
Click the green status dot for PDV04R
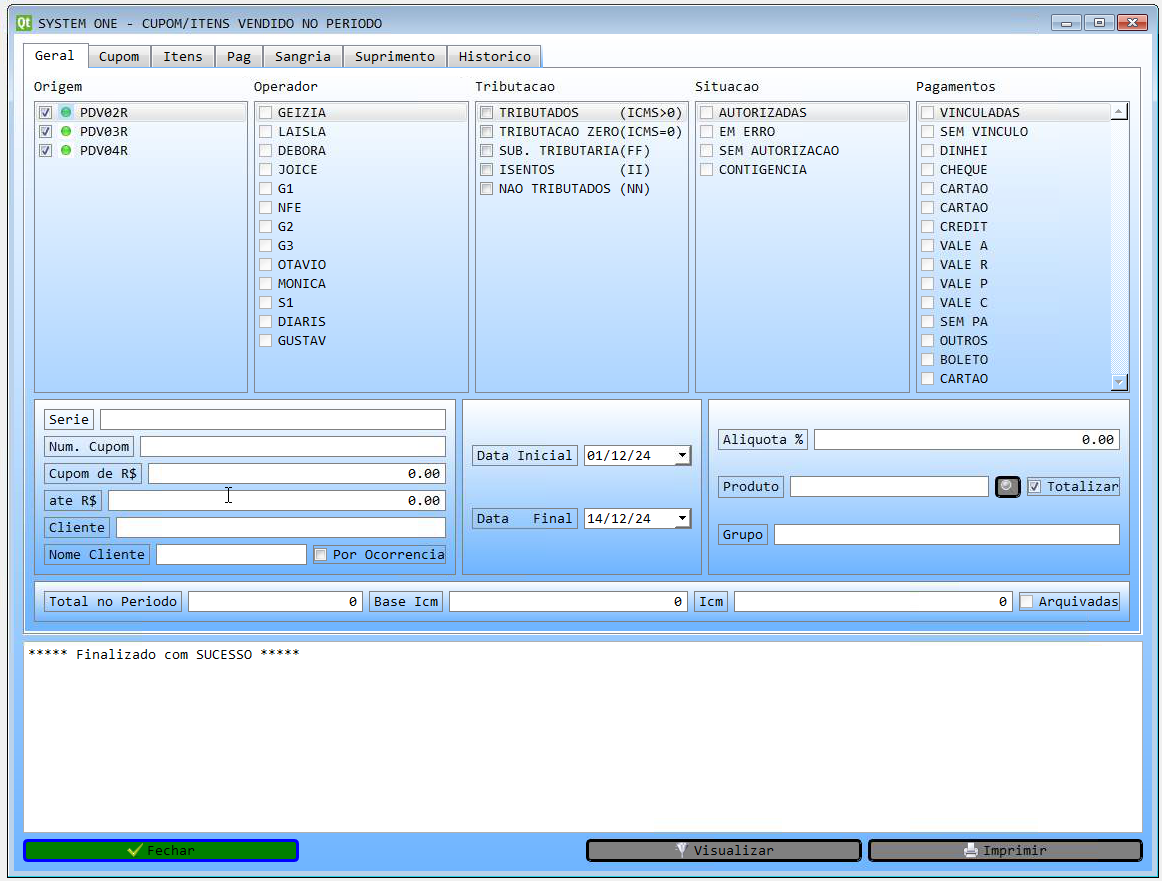click(66, 151)
